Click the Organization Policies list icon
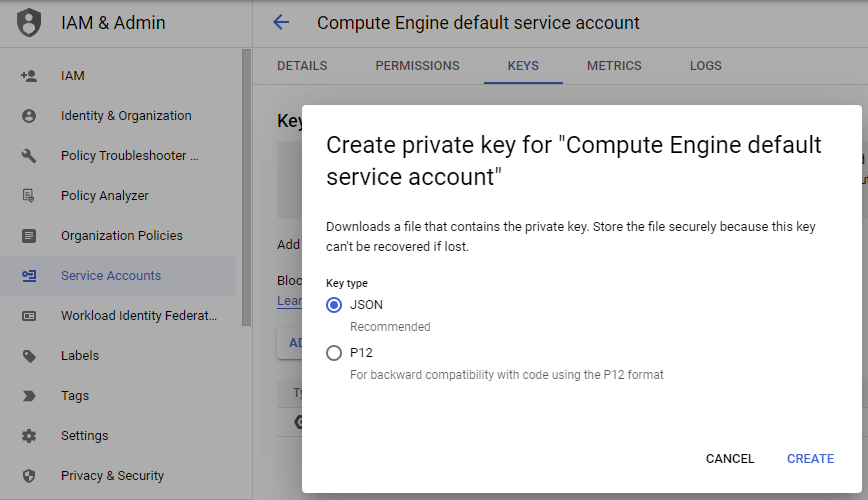Image resolution: width=868 pixels, height=500 pixels. 29,236
